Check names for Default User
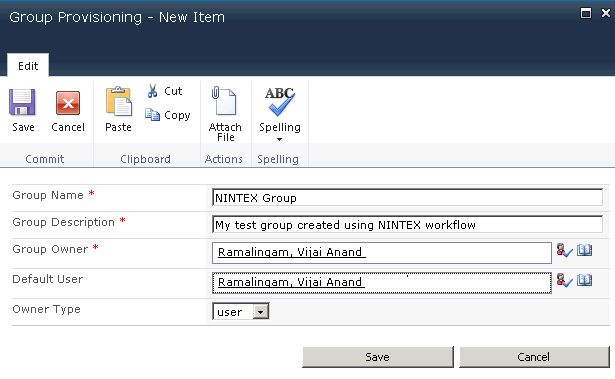 tap(564, 280)
